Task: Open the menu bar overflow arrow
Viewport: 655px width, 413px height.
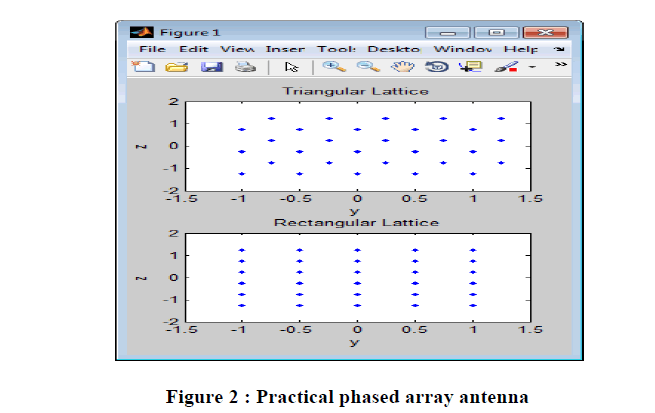Action: (558, 47)
